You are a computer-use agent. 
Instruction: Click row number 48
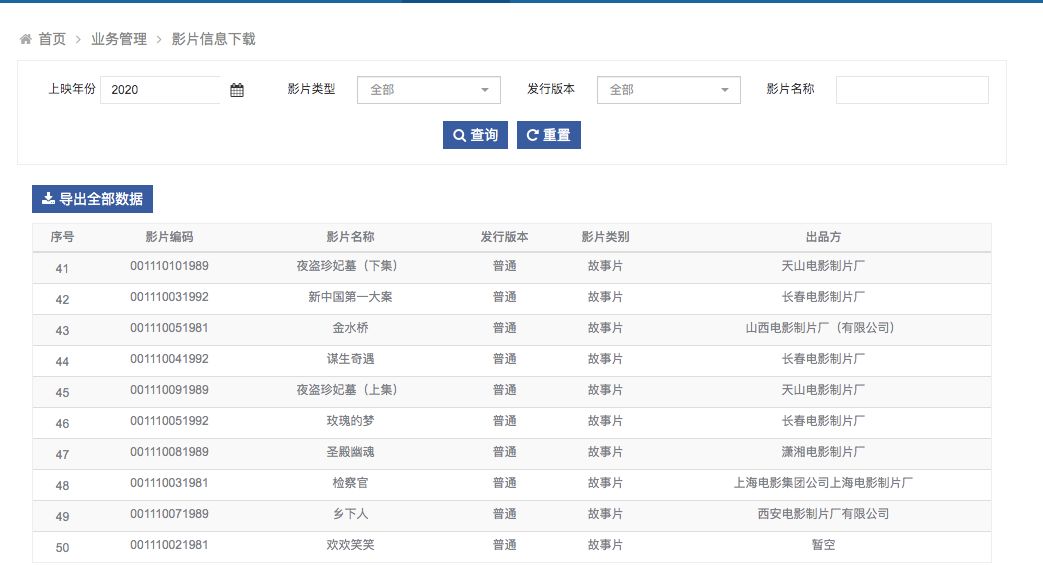(x=62, y=486)
